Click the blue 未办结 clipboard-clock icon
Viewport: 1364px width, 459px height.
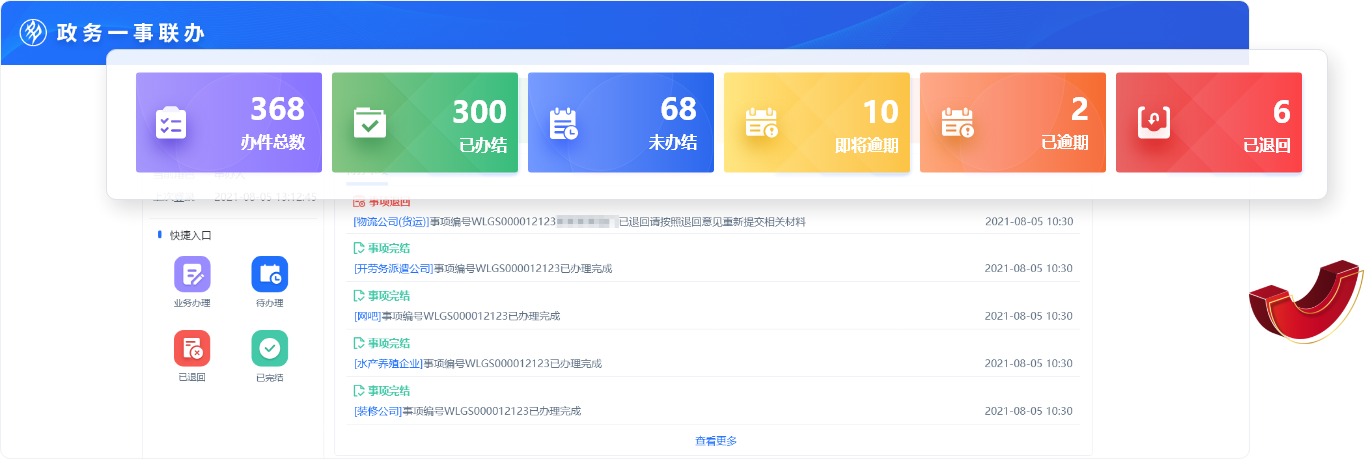(x=564, y=123)
